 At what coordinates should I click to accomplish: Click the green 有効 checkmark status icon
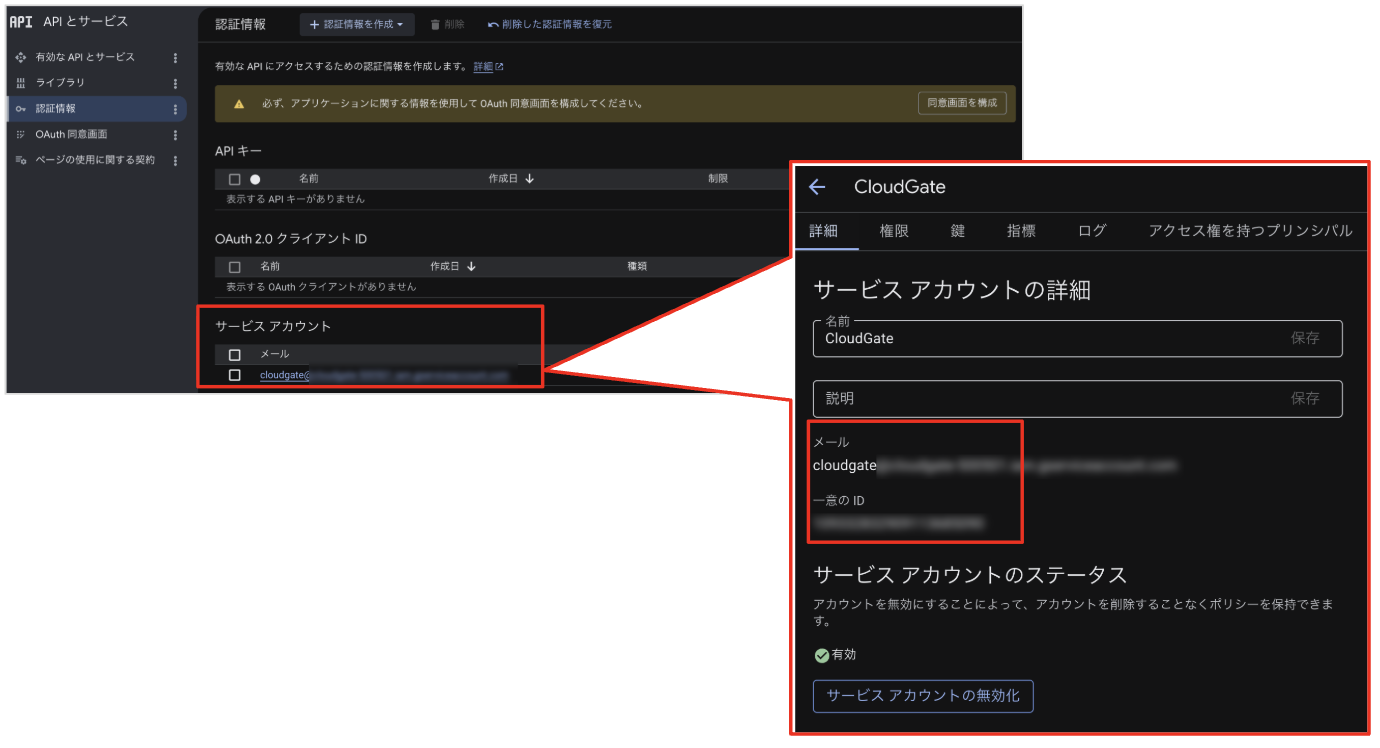(x=821, y=655)
